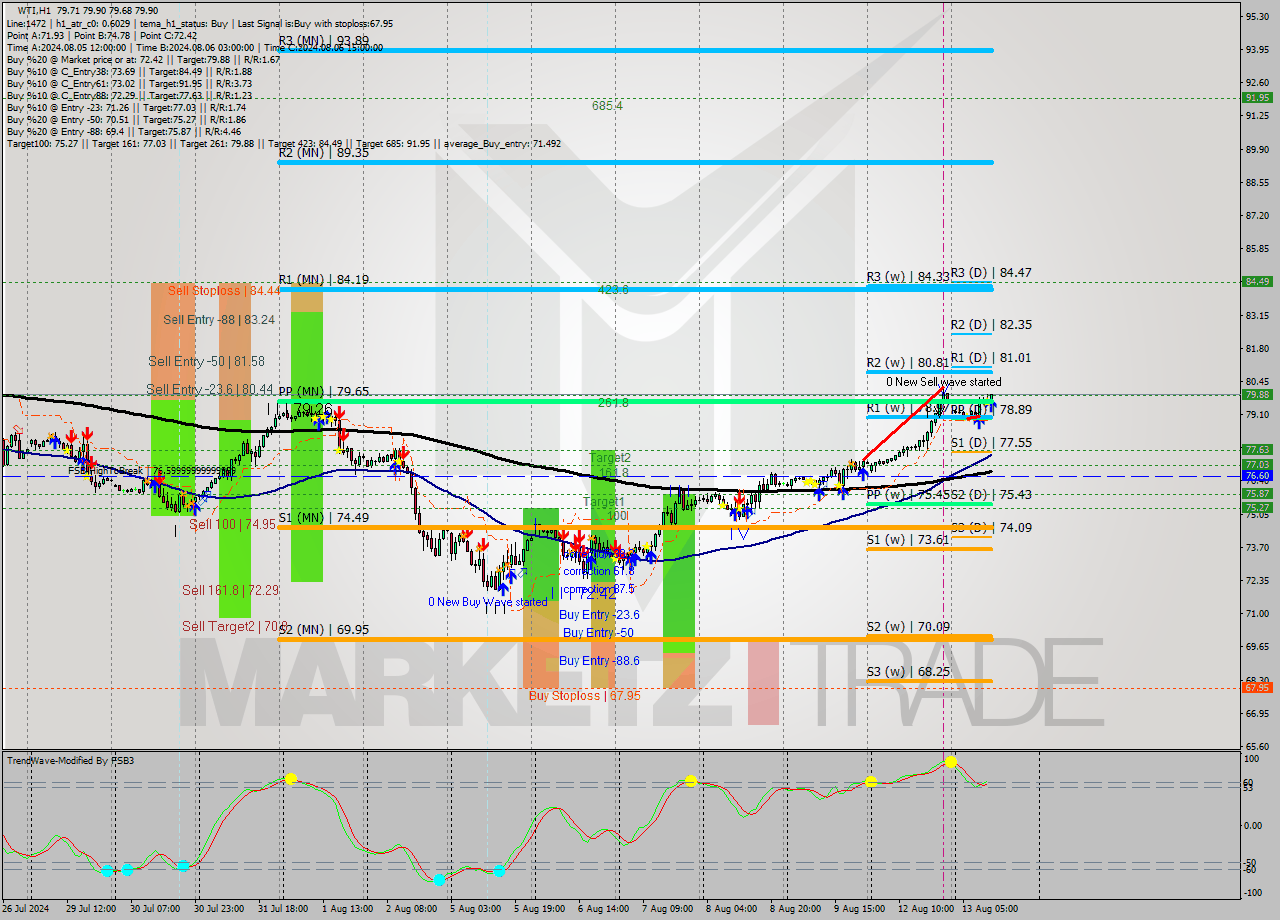Select the R2 (MN) | 89.35 label
Image resolution: width=1280 pixels, height=920 pixels.
323,153
